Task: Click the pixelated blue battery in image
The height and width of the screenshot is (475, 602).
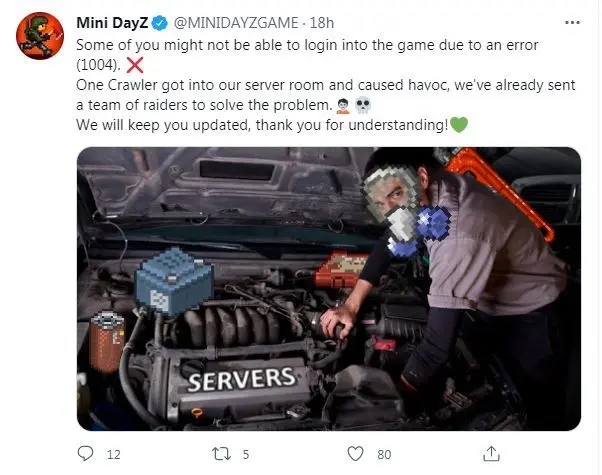Action: coord(175,281)
